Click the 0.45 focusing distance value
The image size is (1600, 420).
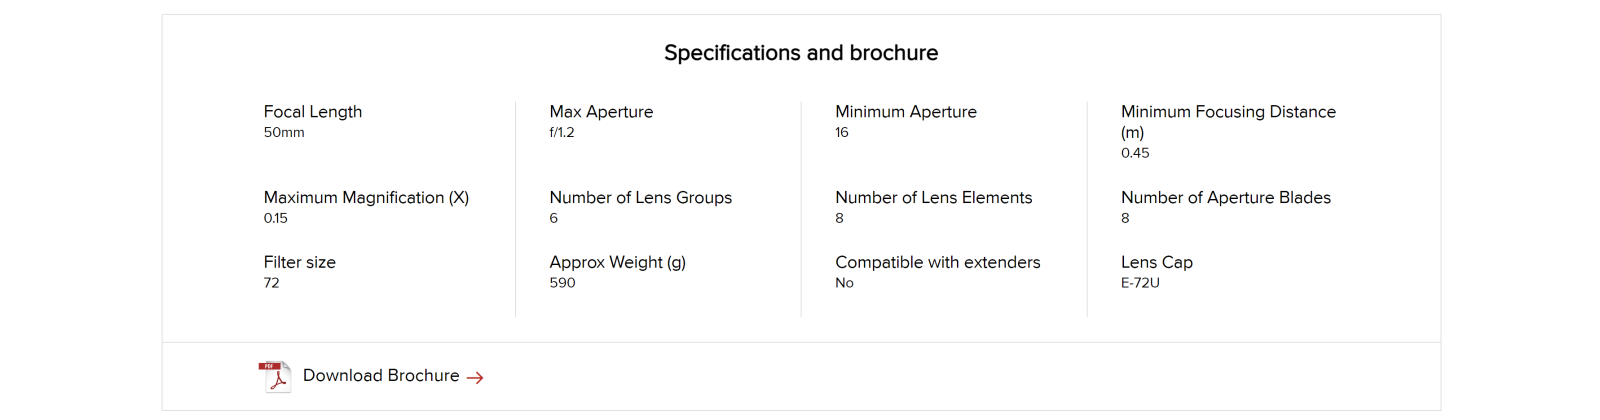pyautogui.click(x=1135, y=153)
